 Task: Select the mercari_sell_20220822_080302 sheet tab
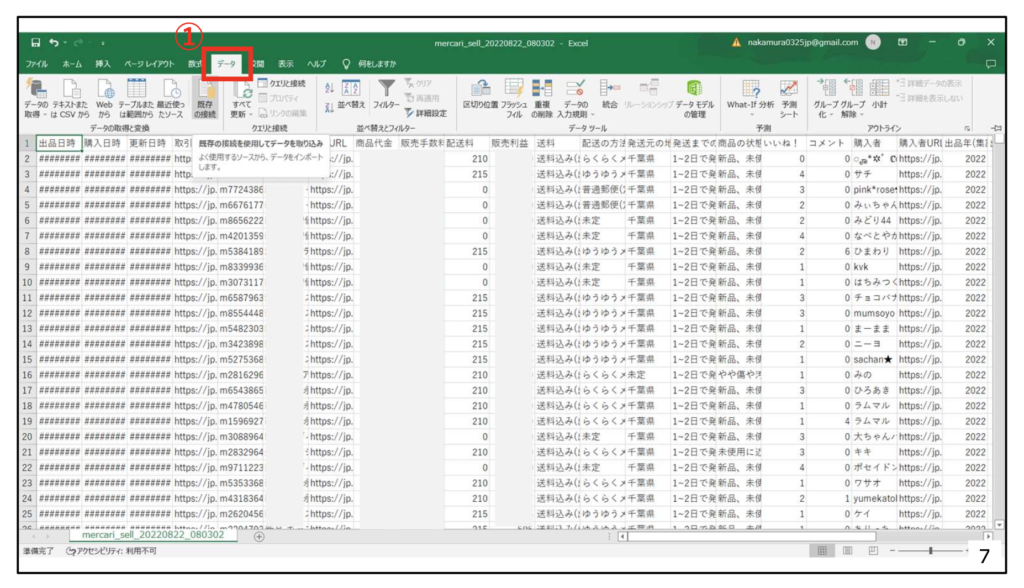point(153,536)
